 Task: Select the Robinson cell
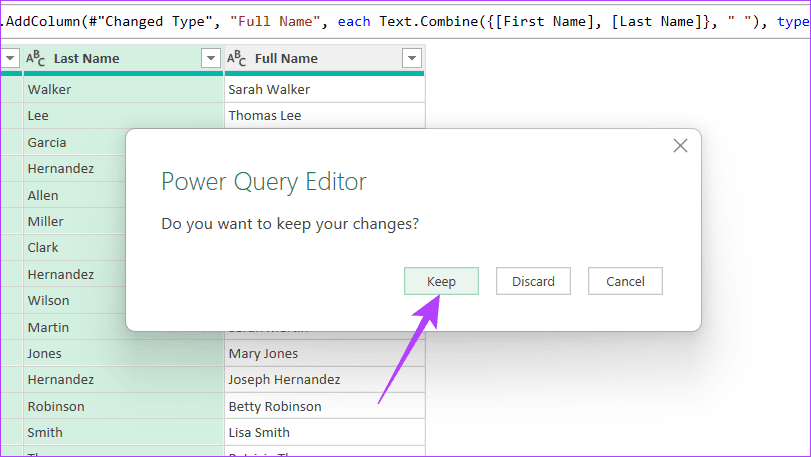pos(123,406)
